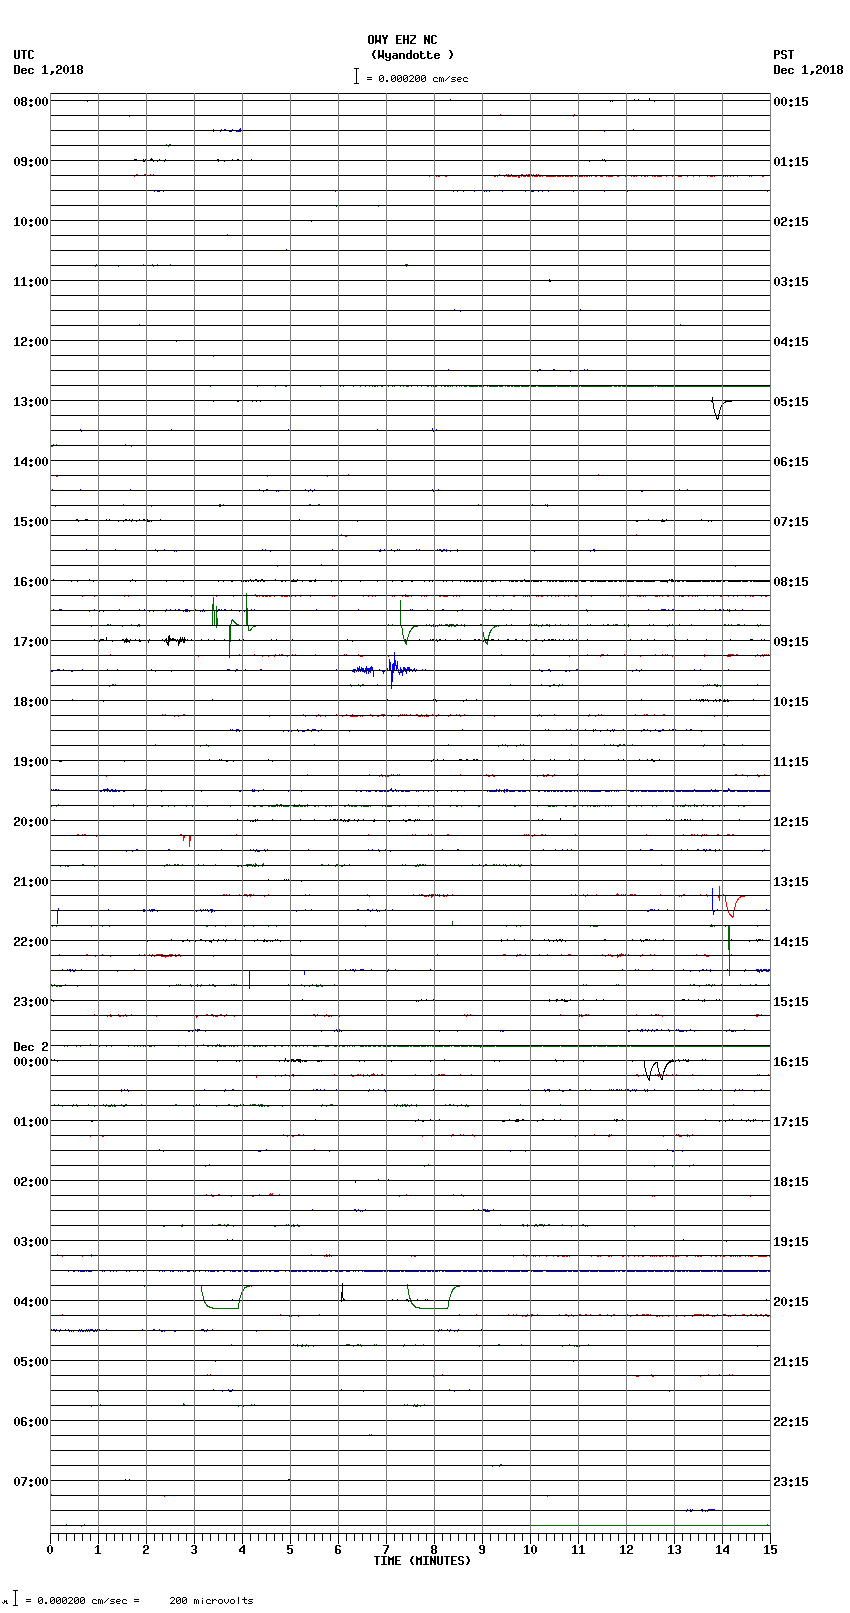Select the 14:00 UTC row label
Screen dimensions: 850x1613
click(x=31, y=462)
